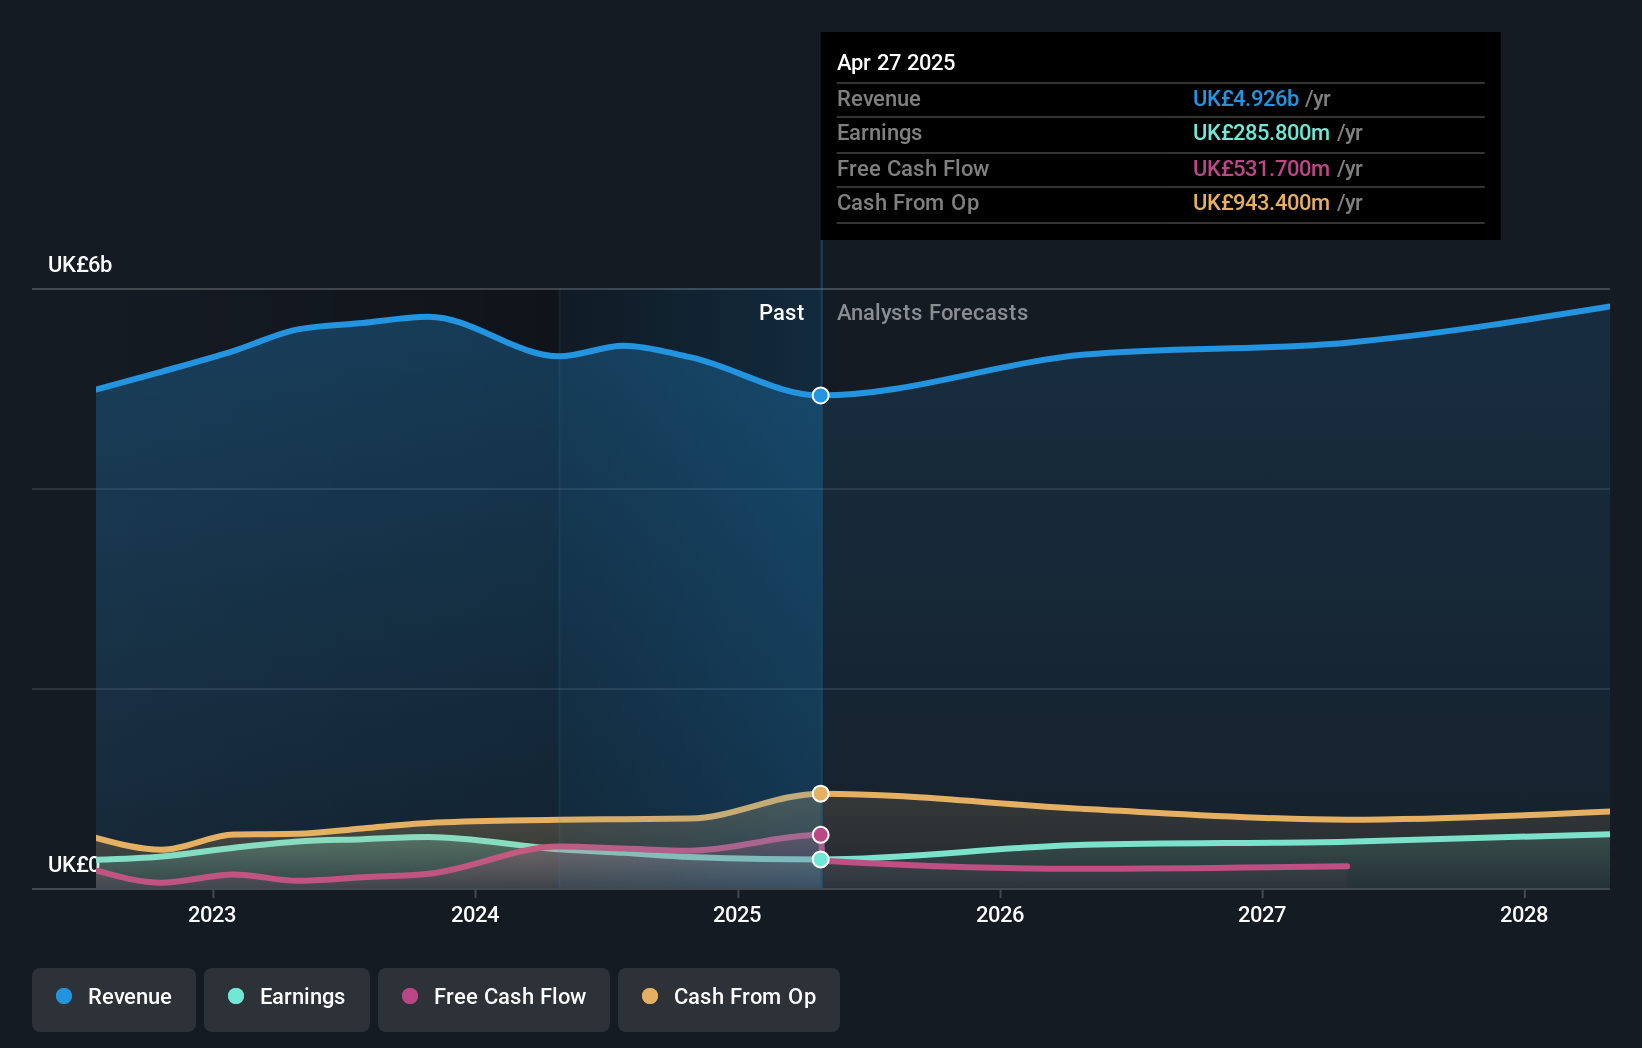Select the blue Revenue data point marker
This screenshot has height=1048, width=1642.
coord(820,395)
